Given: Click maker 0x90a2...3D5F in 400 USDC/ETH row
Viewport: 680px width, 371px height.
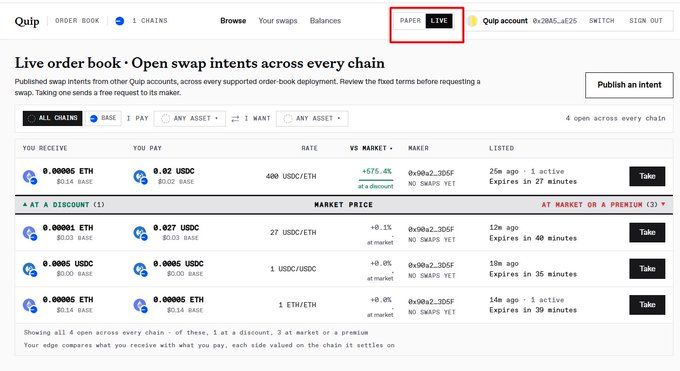Looking at the screenshot, I should 431,173.
